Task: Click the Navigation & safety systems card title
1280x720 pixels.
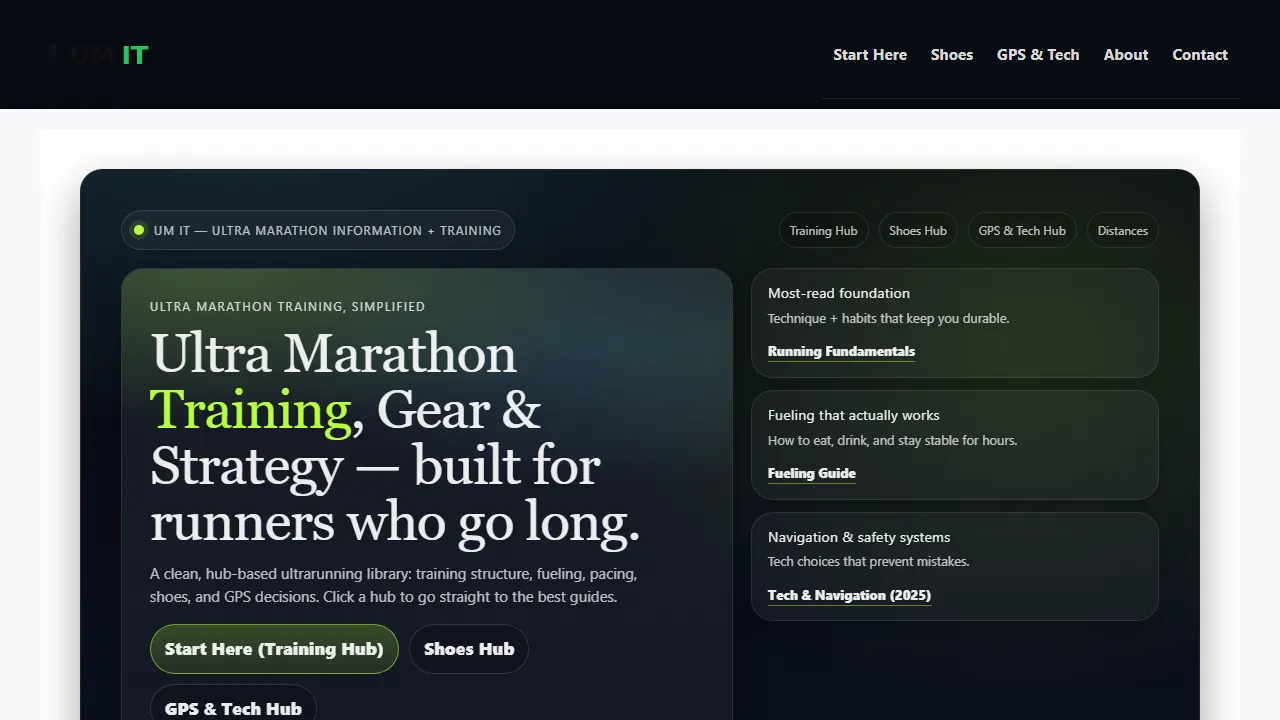Action: point(858,537)
